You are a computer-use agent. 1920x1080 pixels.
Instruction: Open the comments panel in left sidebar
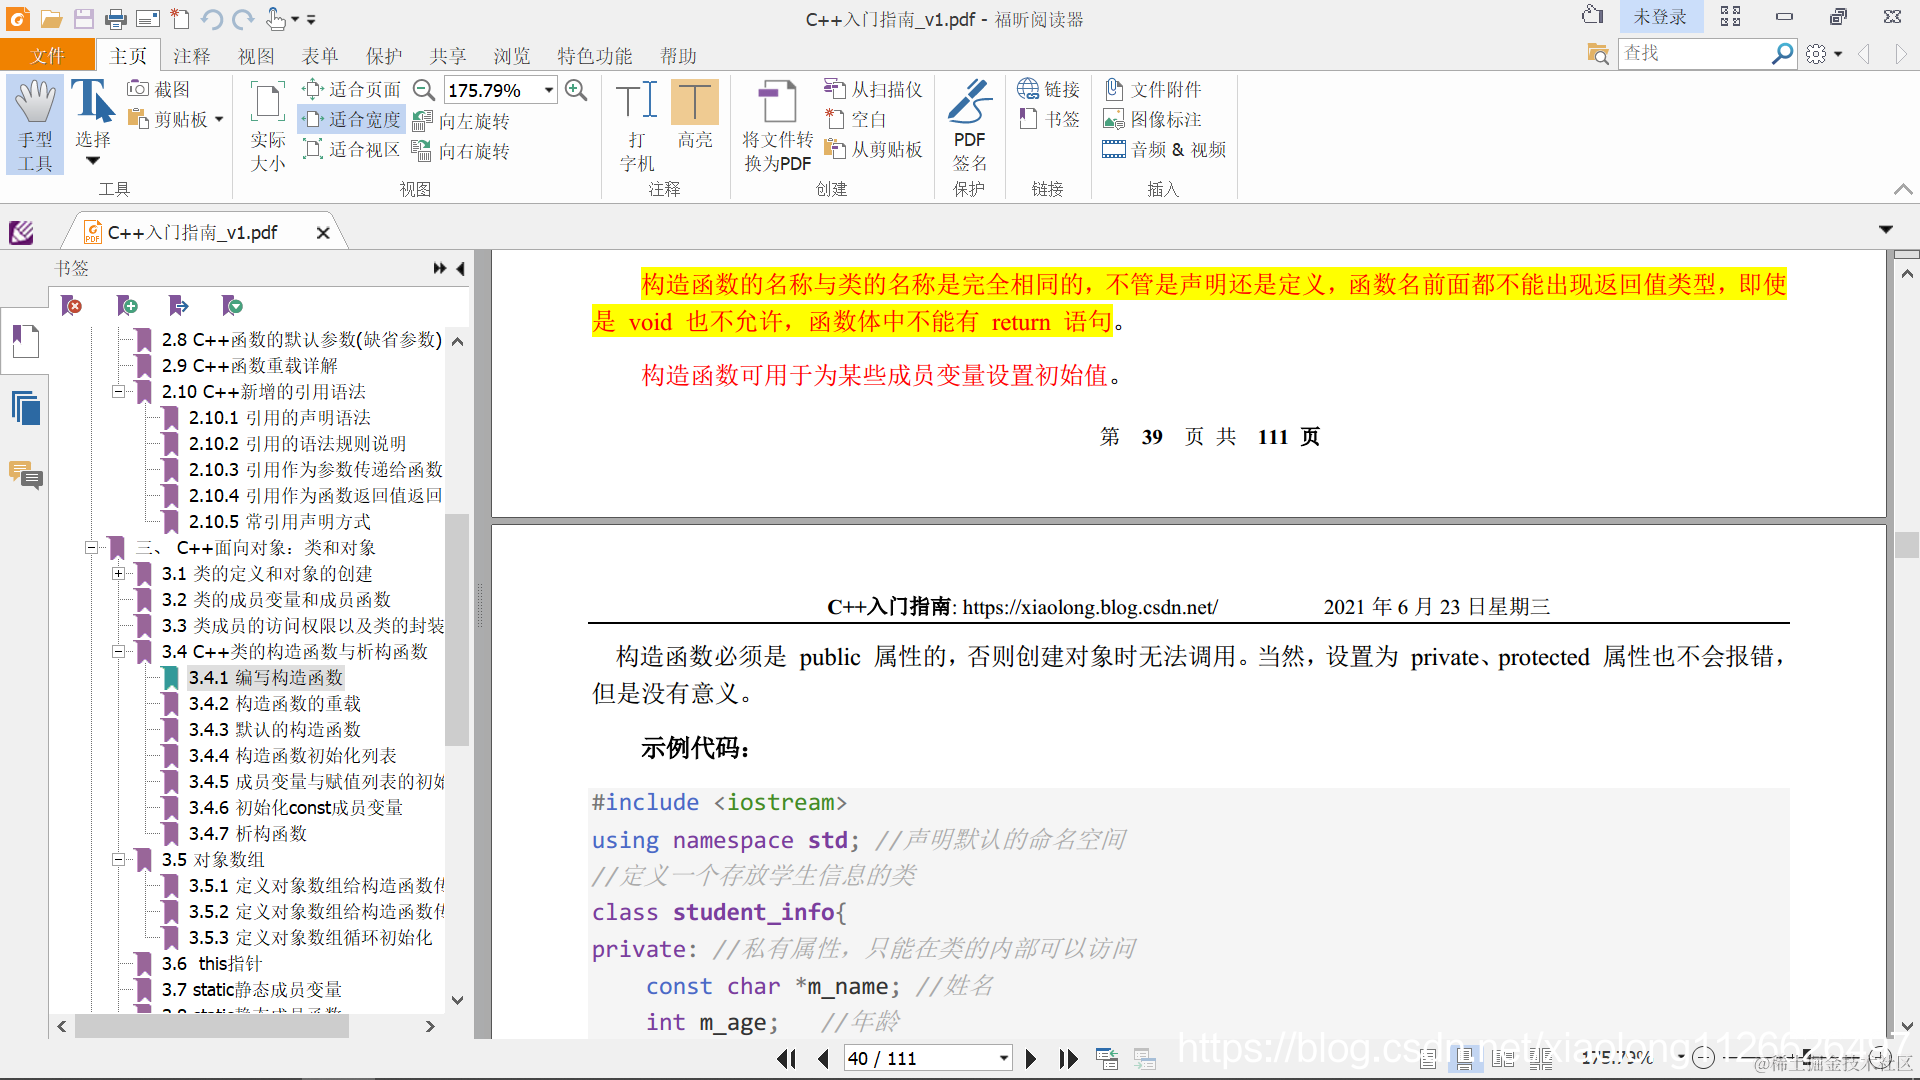tap(25, 476)
